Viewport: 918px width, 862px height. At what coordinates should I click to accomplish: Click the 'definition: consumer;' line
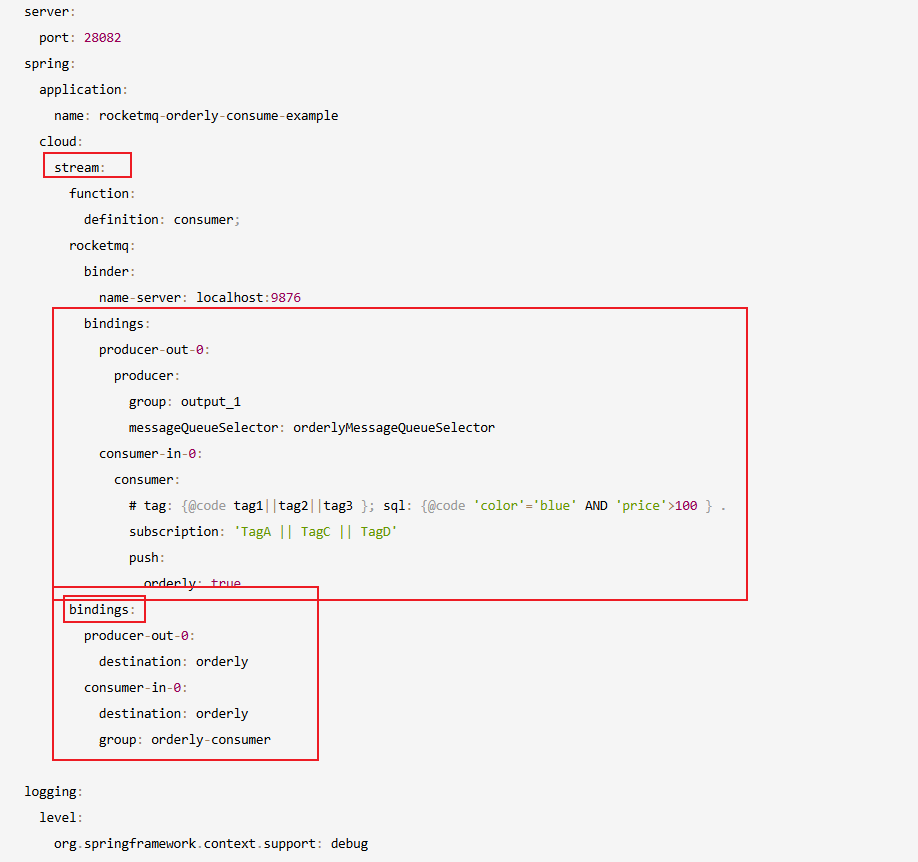pyautogui.click(x=162, y=220)
